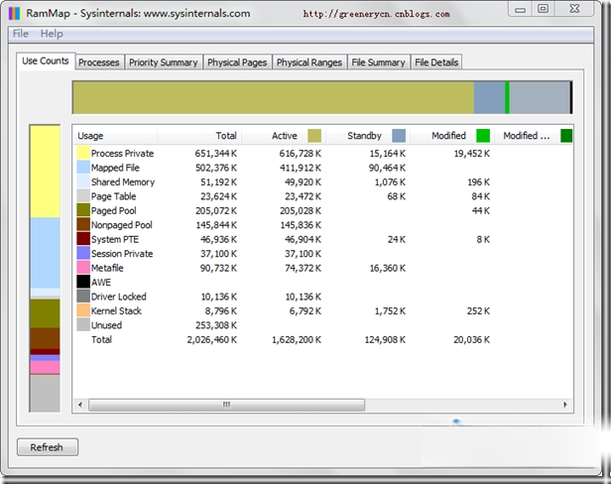The image size is (611, 484).
Task: Select the Metafile row label
Action: [x=107, y=268]
